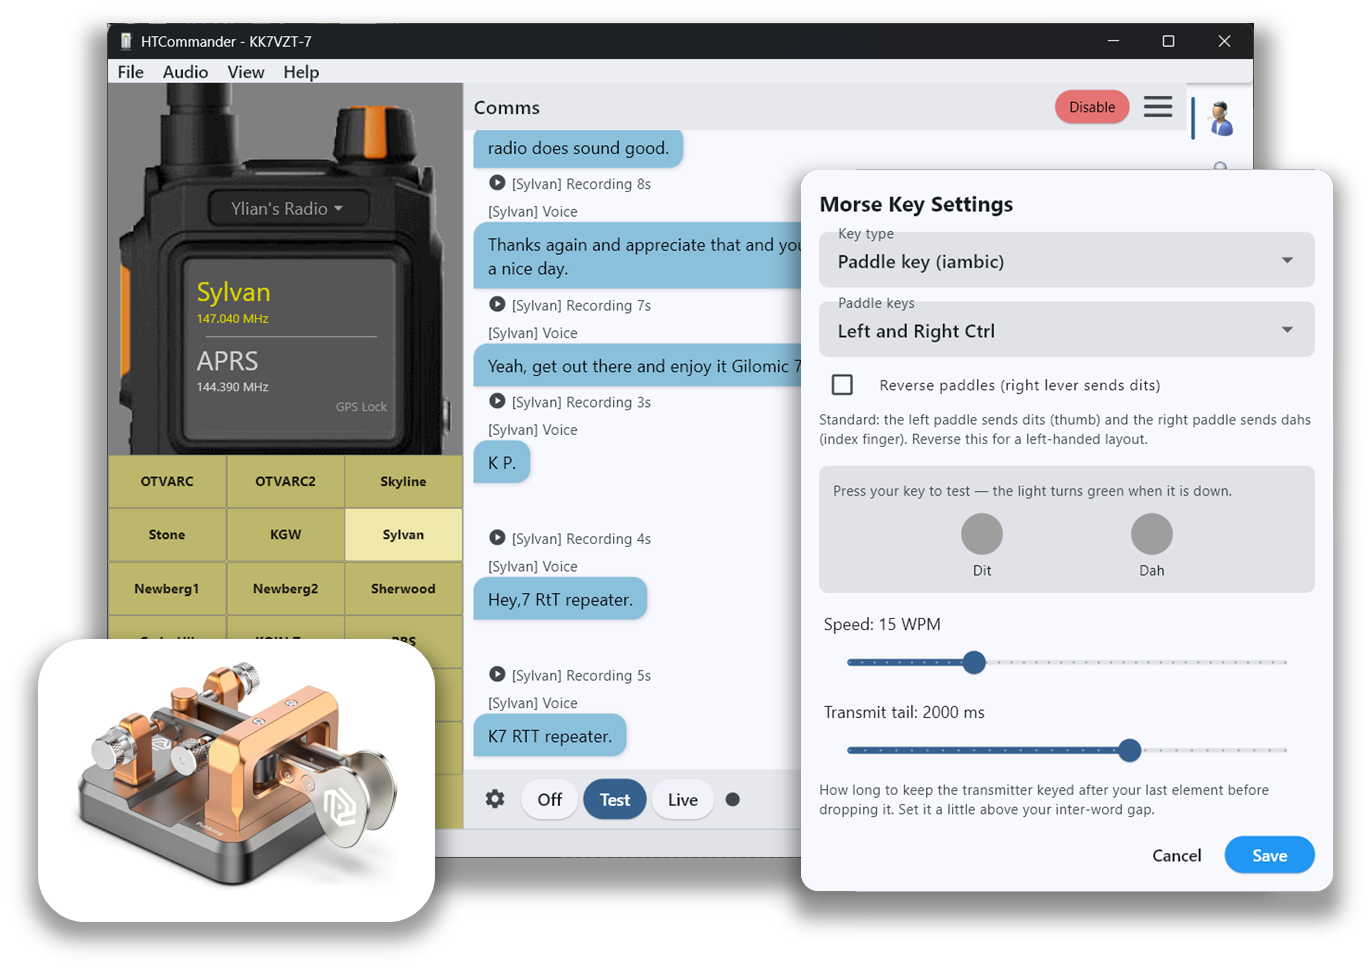
Task: Select the Skyline channel button
Action: (x=403, y=481)
